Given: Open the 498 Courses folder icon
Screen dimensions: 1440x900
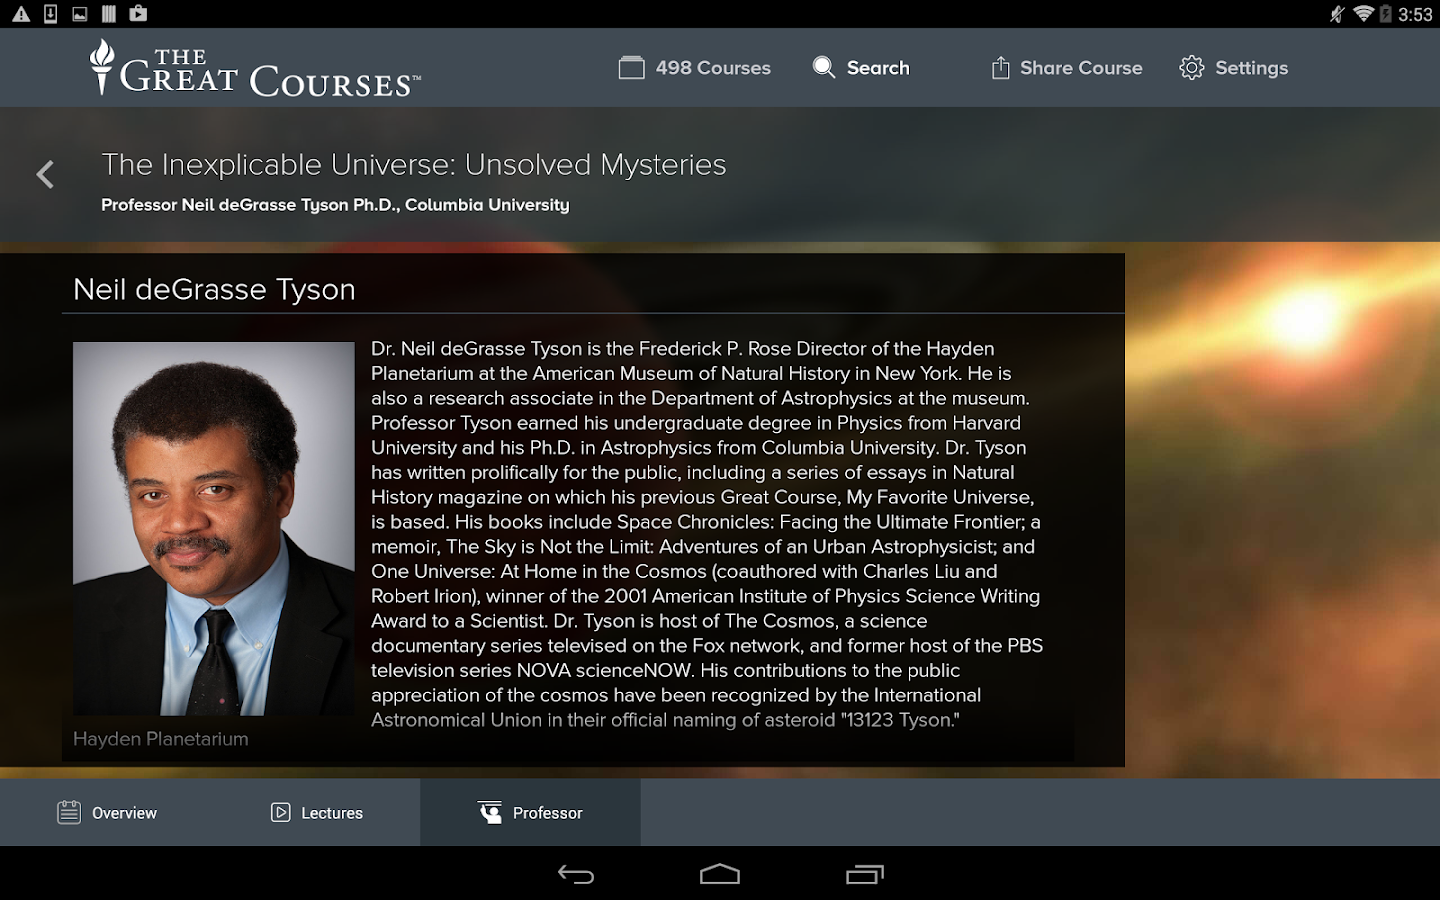Looking at the screenshot, I should coord(632,67).
